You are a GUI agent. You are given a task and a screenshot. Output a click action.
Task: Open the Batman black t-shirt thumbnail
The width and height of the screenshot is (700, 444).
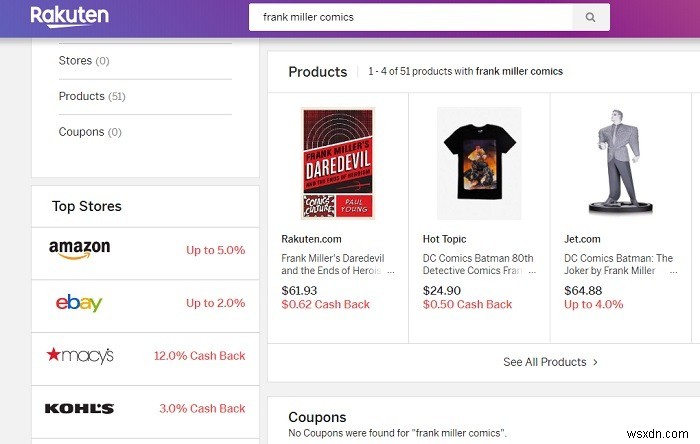point(479,163)
